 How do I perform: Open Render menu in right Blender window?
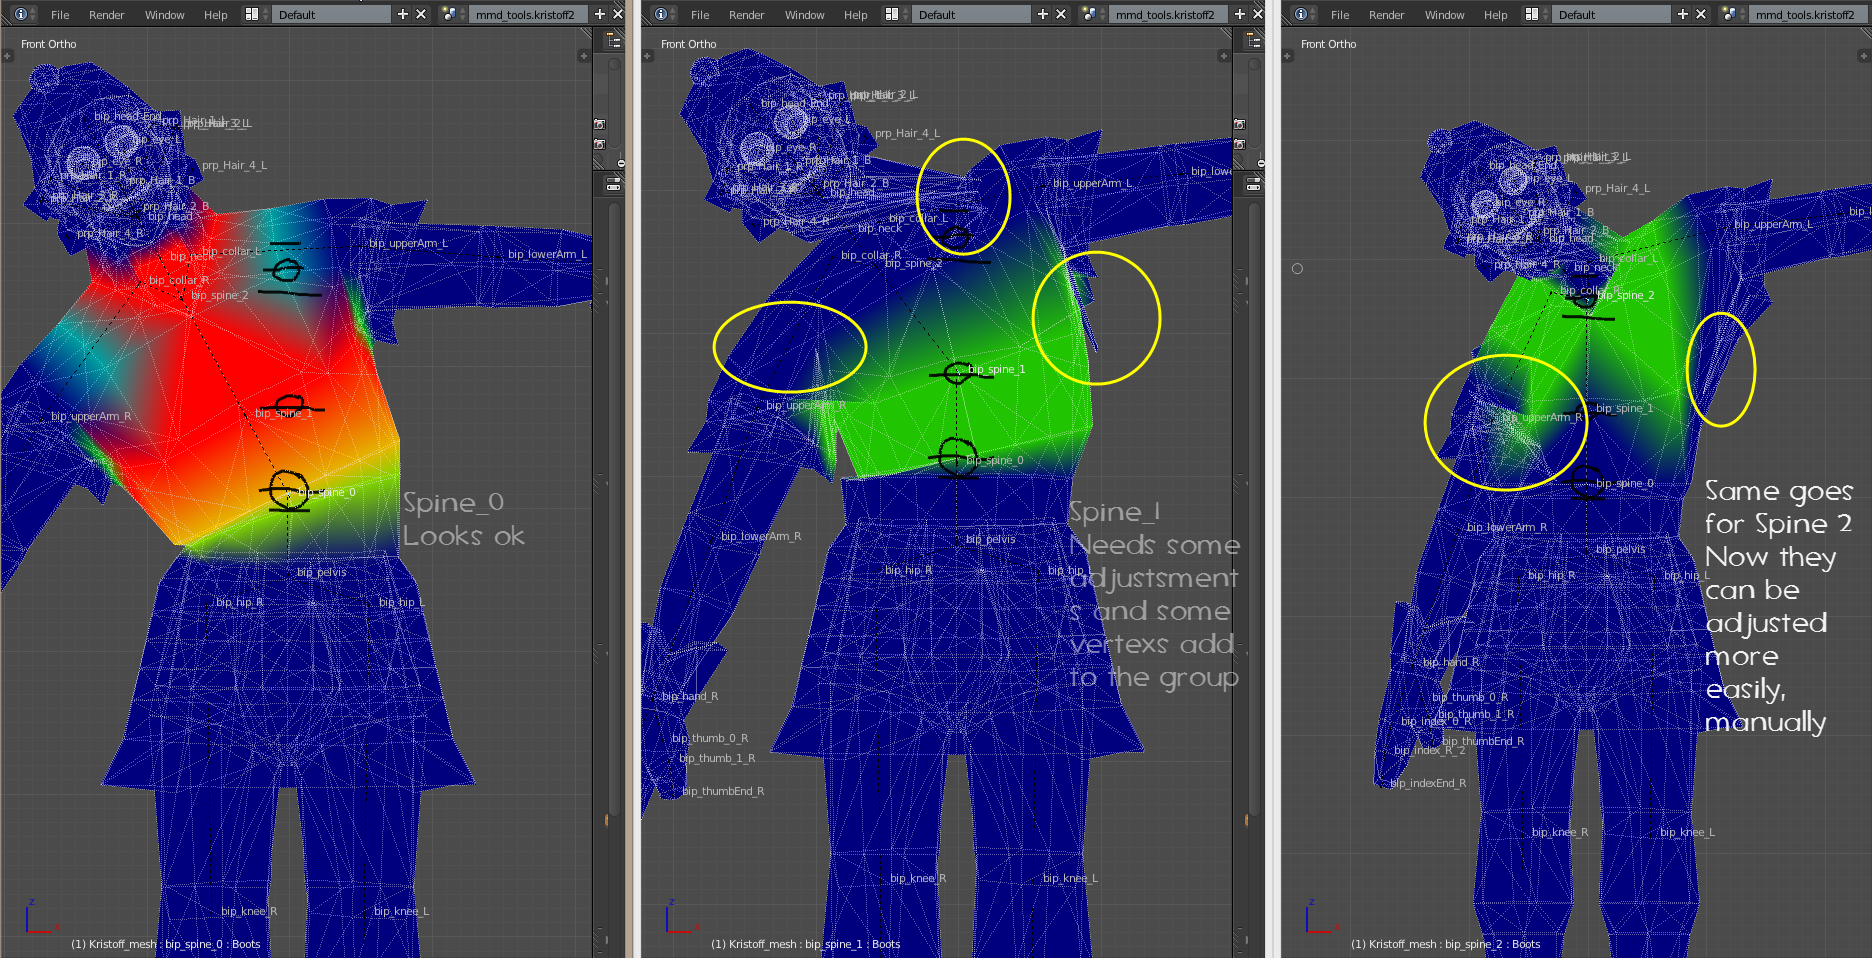(1387, 15)
